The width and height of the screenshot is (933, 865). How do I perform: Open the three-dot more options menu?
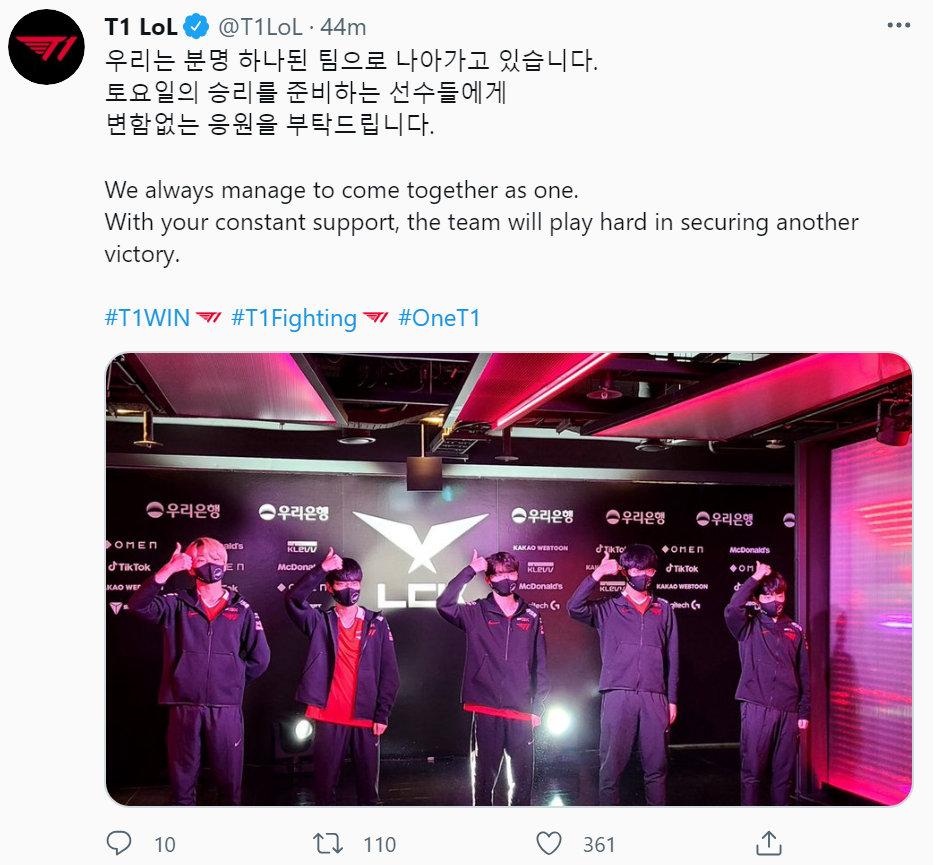point(898,25)
